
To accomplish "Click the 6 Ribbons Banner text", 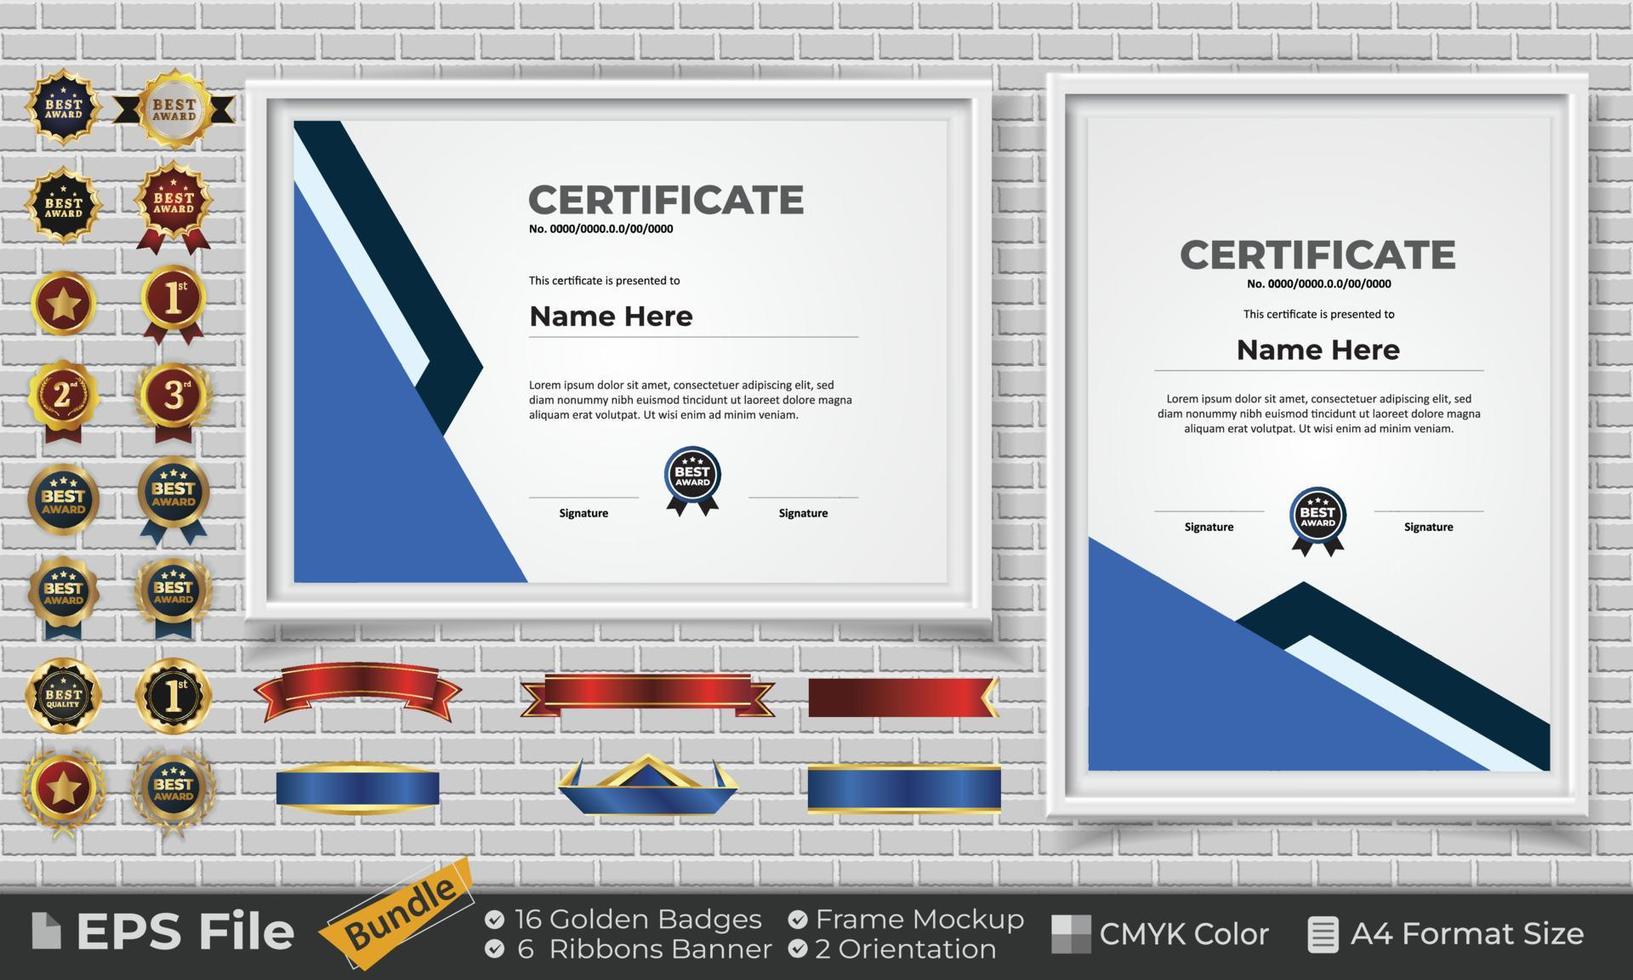I will (645, 948).
